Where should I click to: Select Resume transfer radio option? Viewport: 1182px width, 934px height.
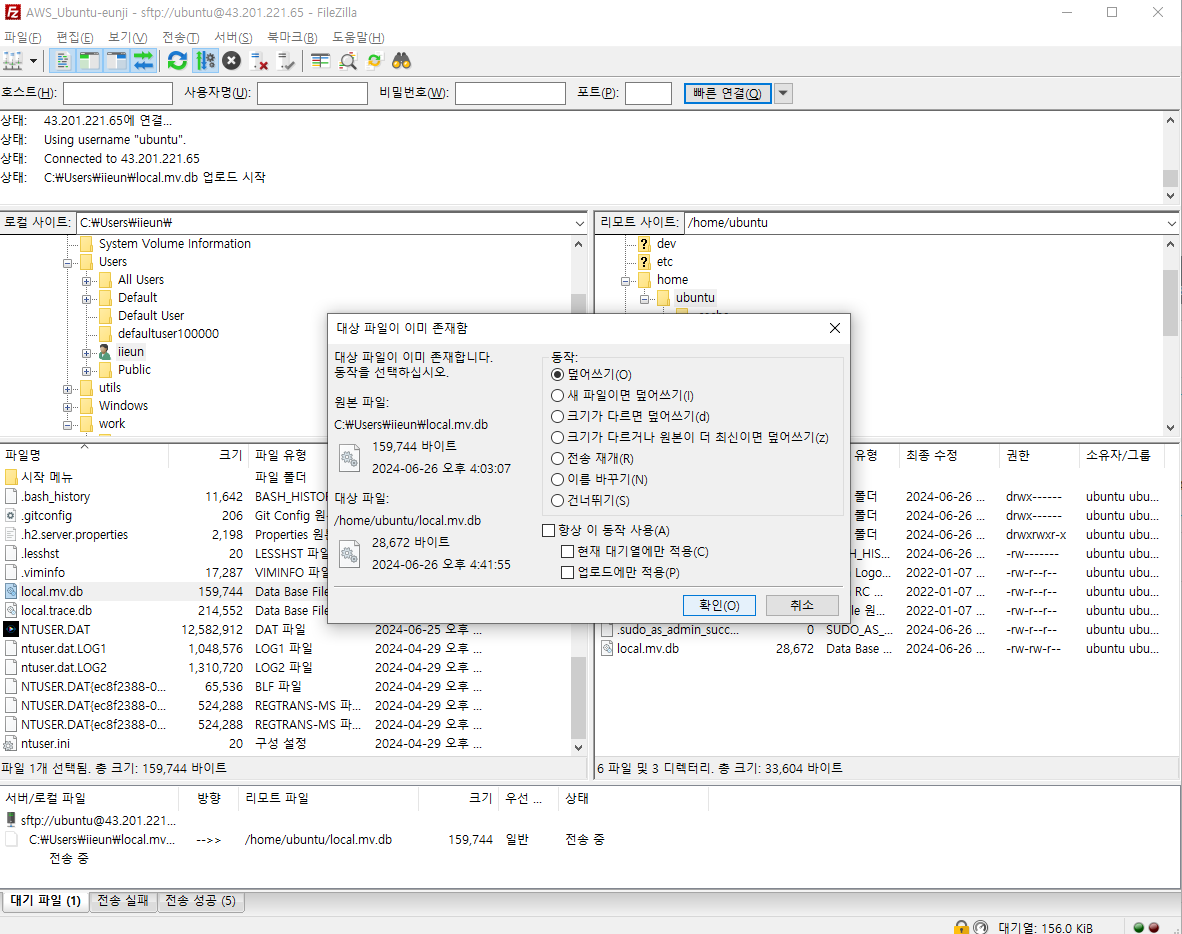coord(557,458)
